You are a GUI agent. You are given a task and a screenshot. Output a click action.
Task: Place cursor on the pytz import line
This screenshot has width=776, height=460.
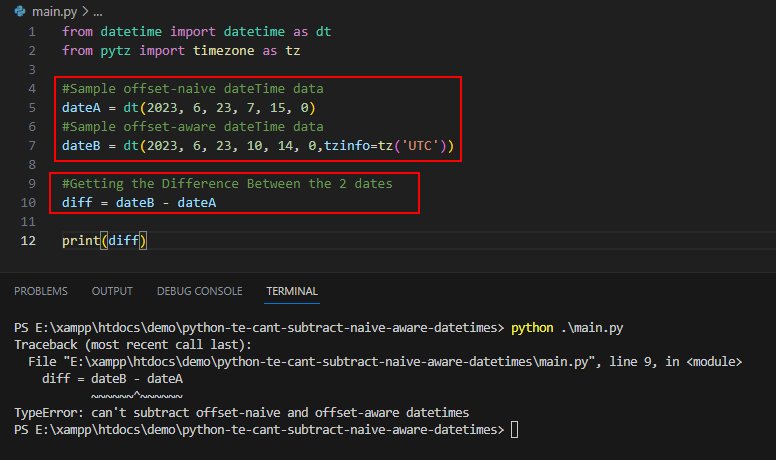coord(181,51)
